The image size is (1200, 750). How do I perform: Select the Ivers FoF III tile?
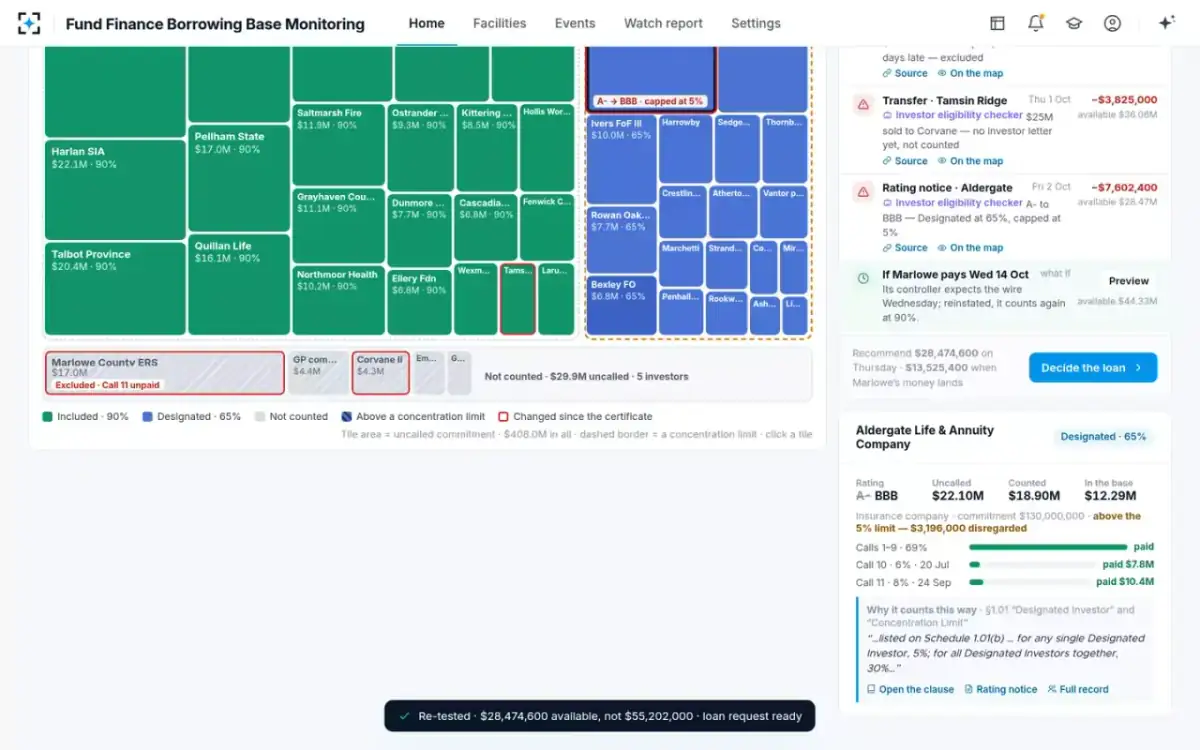(621, 160)
